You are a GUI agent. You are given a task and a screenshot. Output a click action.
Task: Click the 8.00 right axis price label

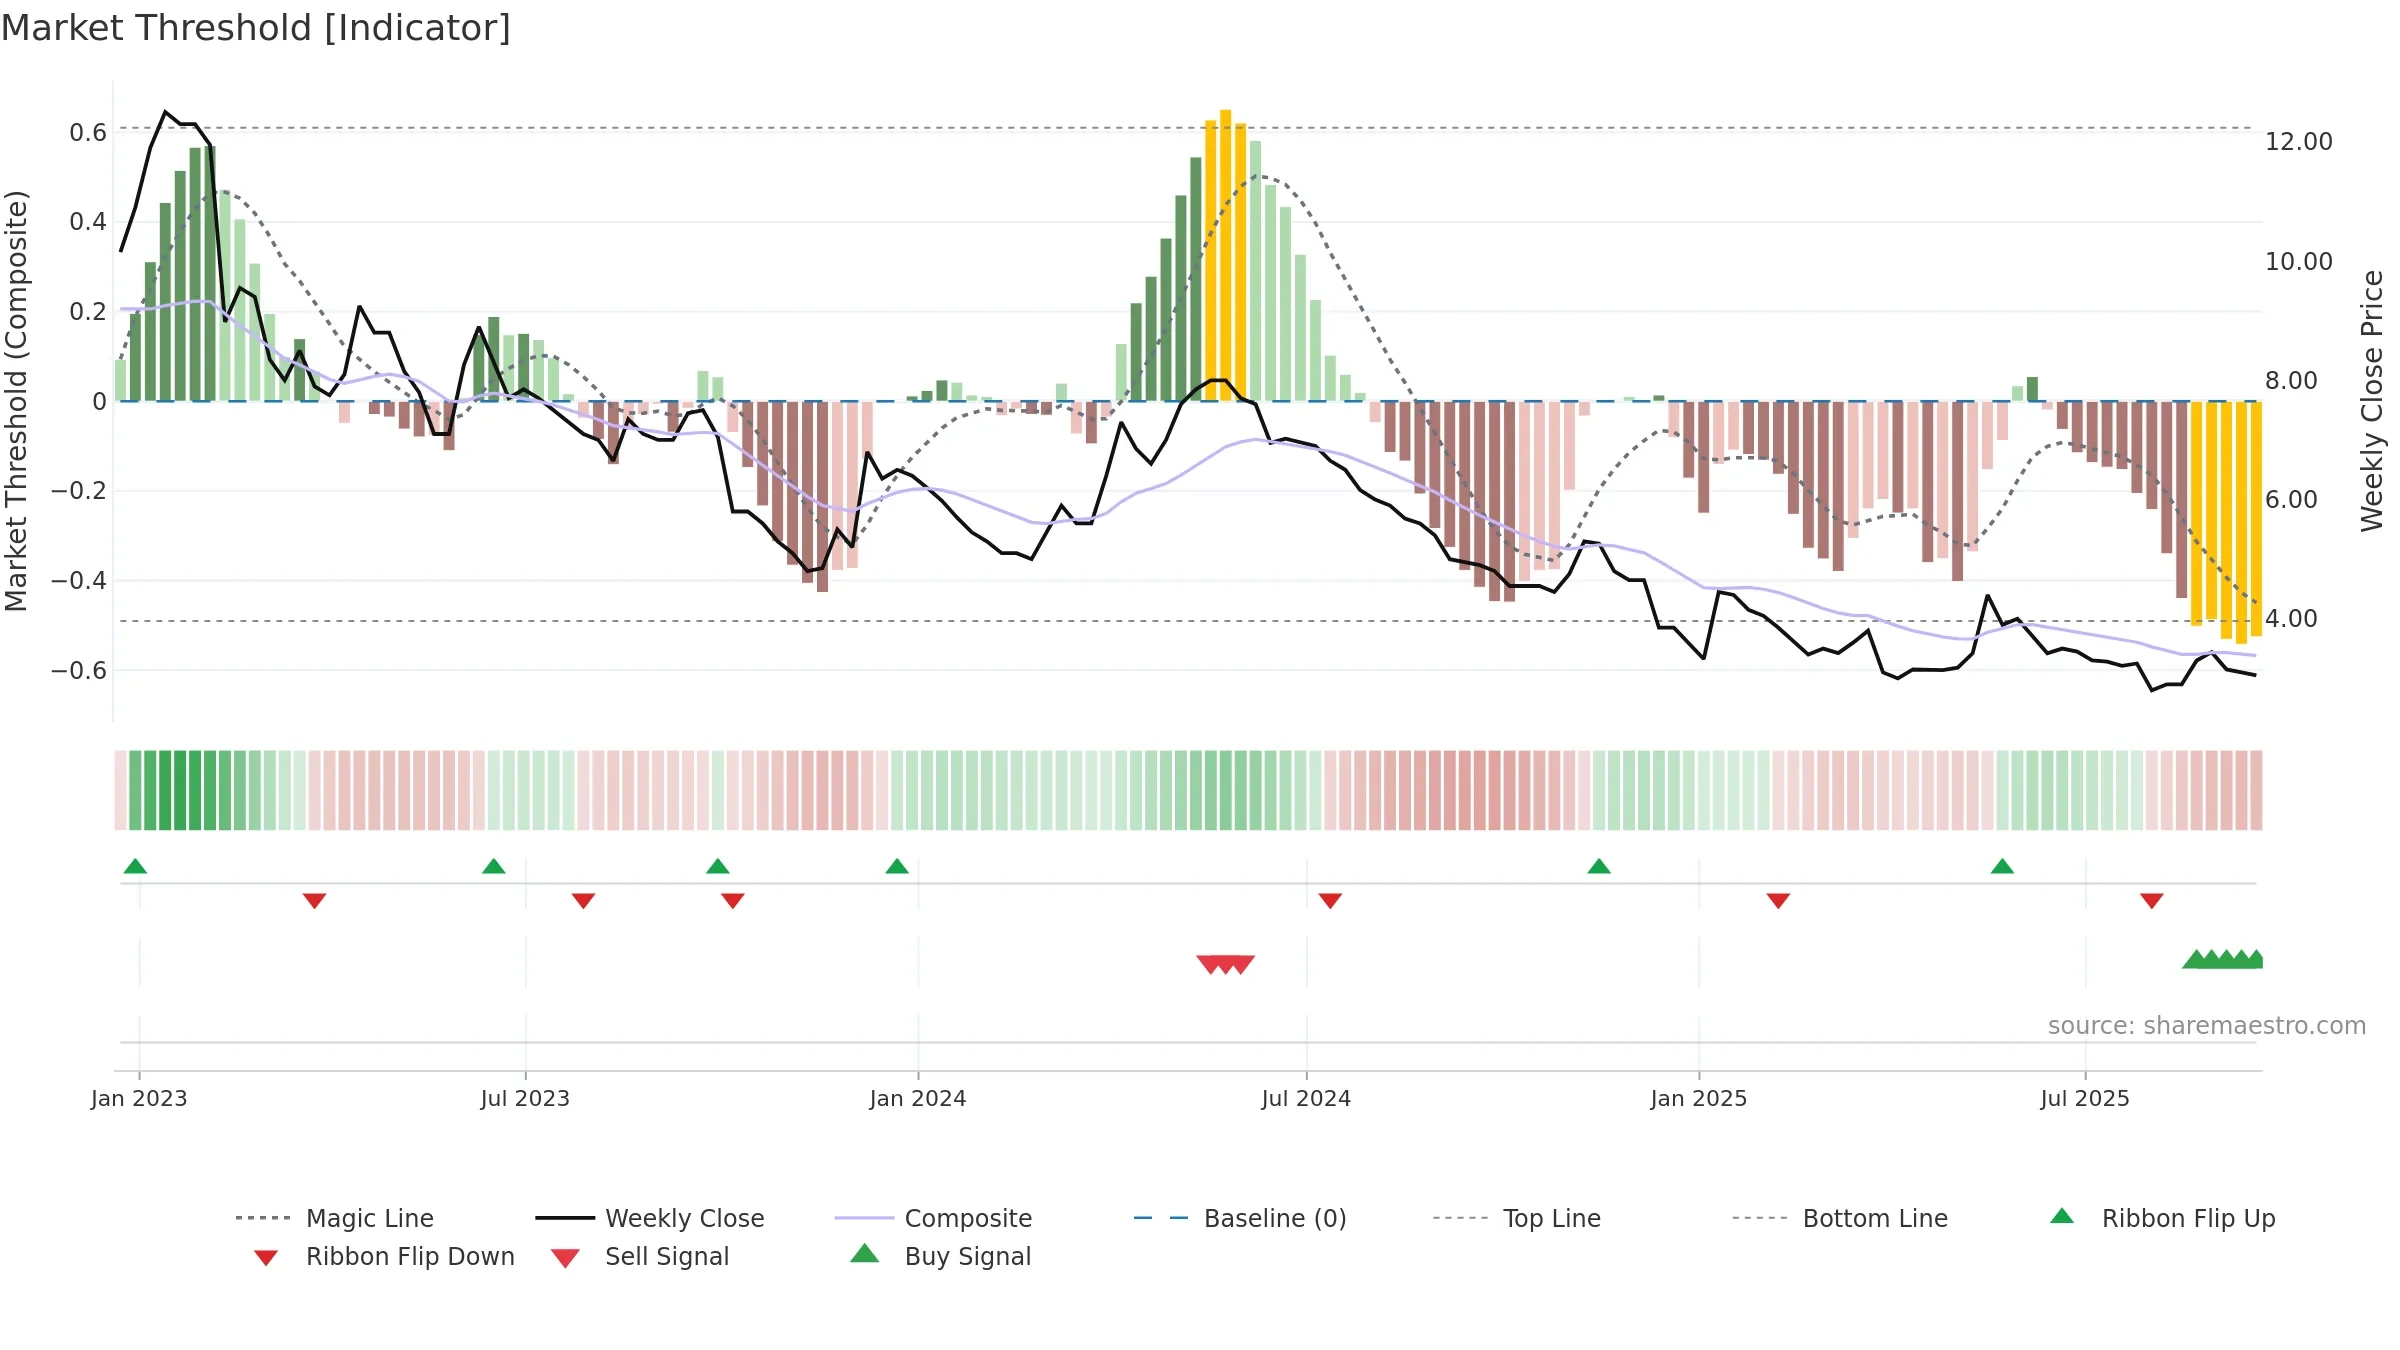[x=2291, y=381]
